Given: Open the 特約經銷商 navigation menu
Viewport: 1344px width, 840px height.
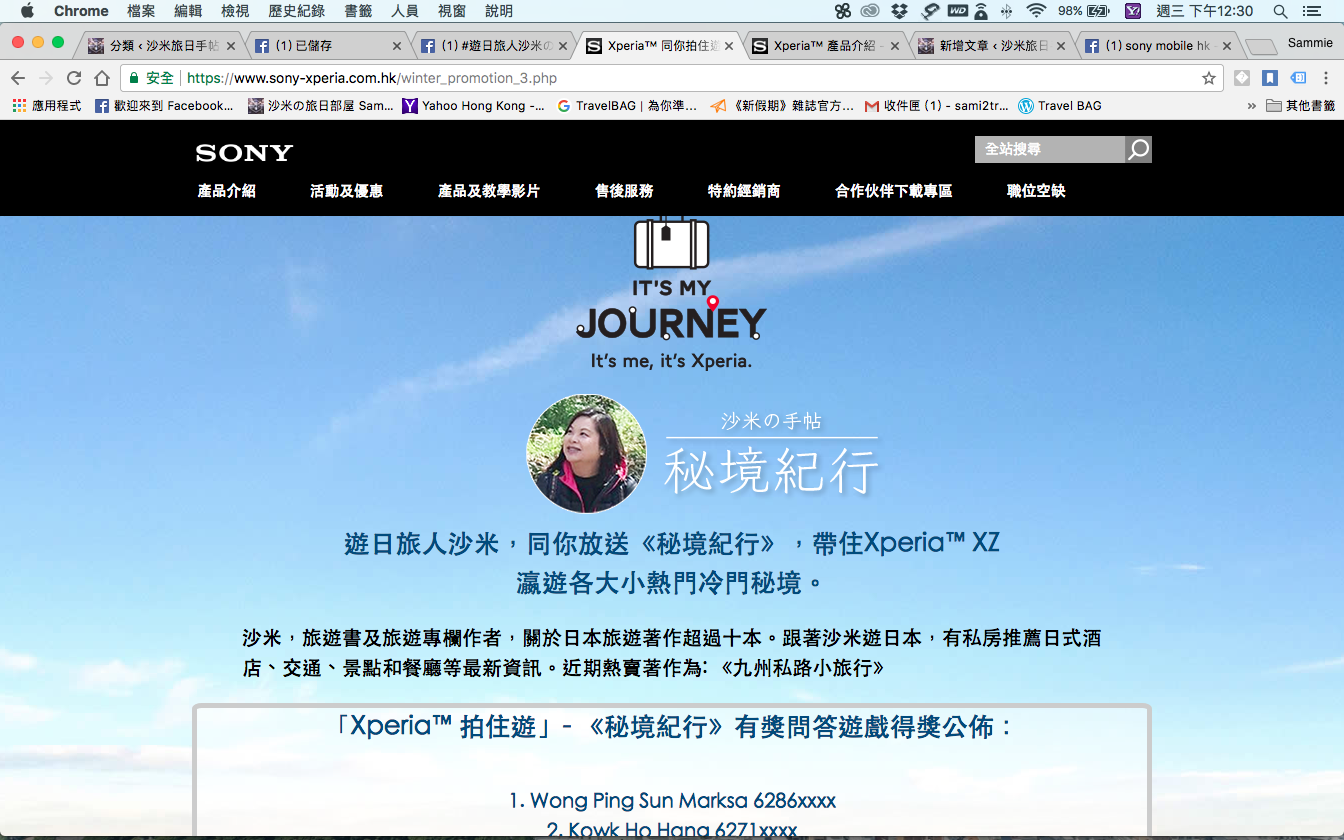Looking at the screenshot, I should 744,191.
